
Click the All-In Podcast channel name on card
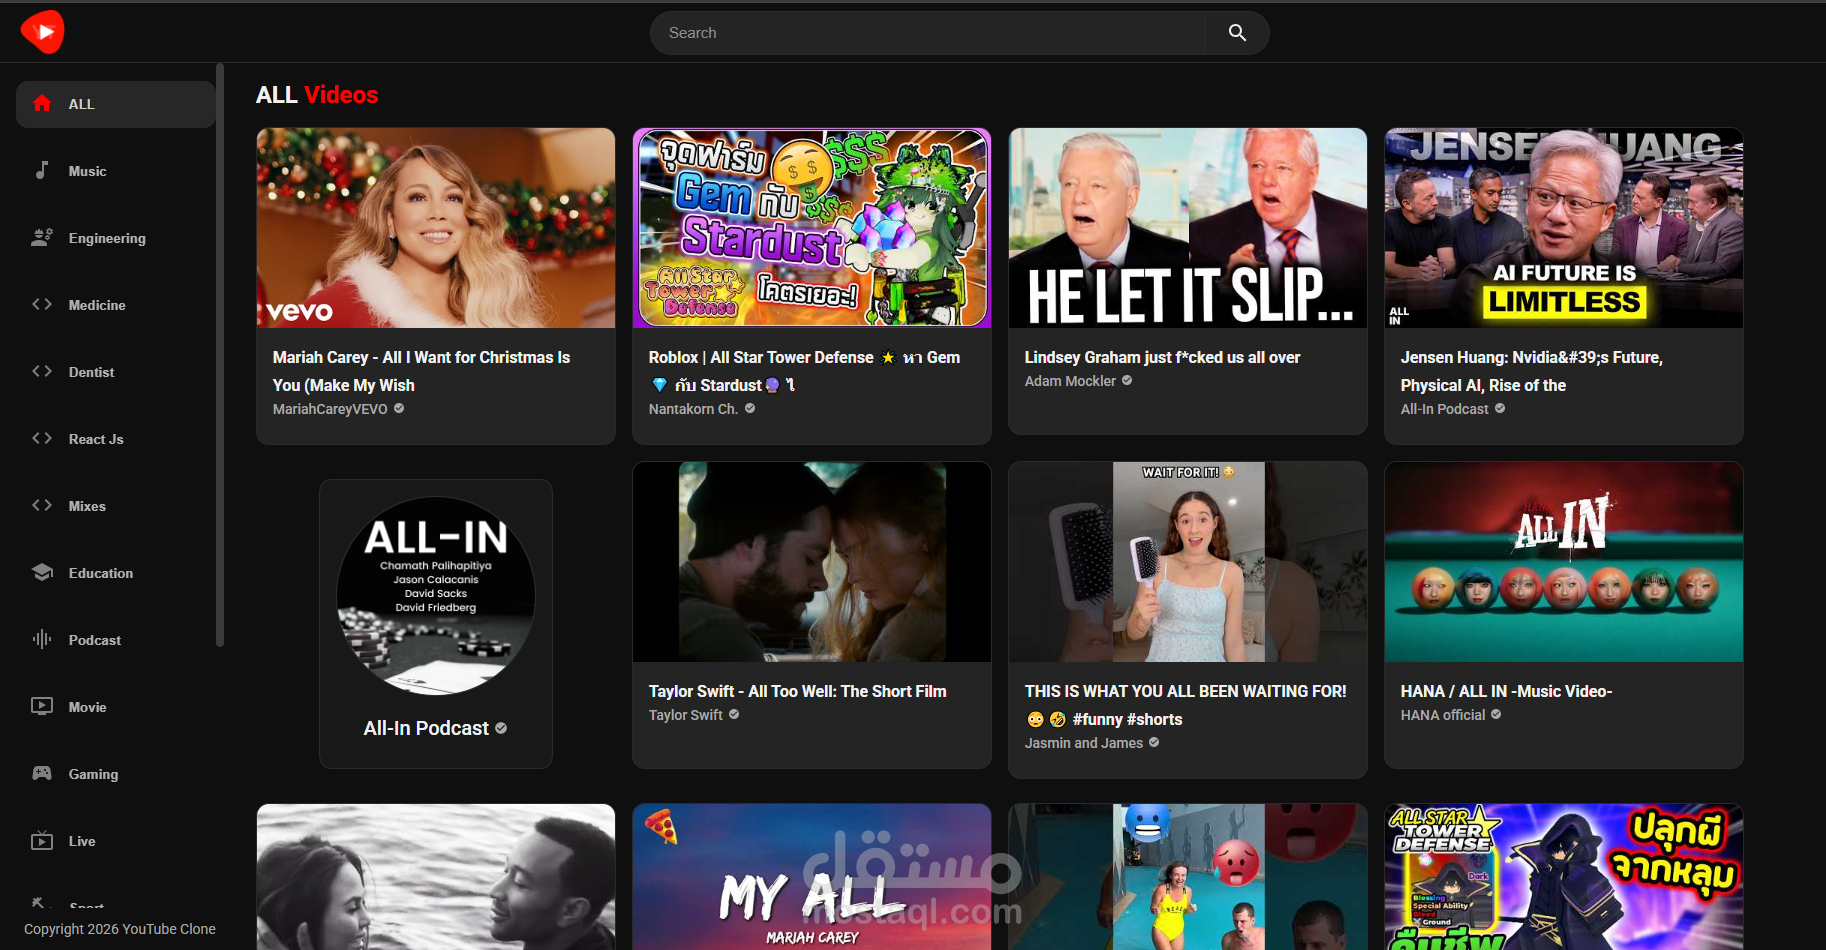tap(426, 728)
